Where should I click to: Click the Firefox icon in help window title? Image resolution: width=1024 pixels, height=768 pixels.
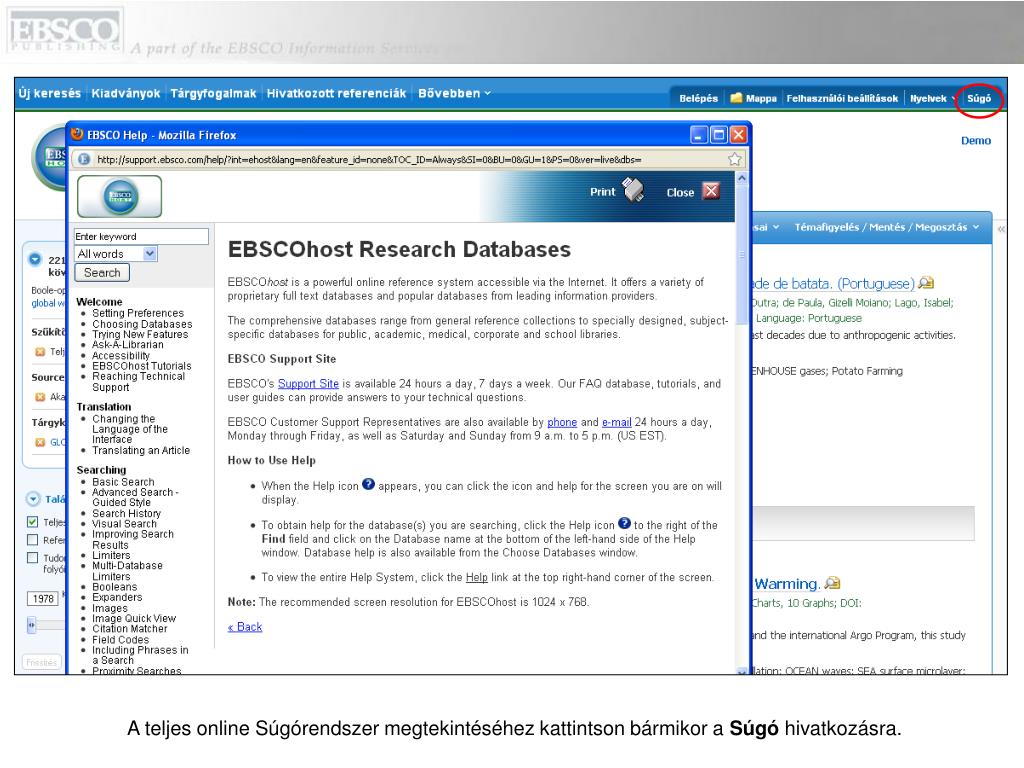pyautogui.click(x=77, y=135)
